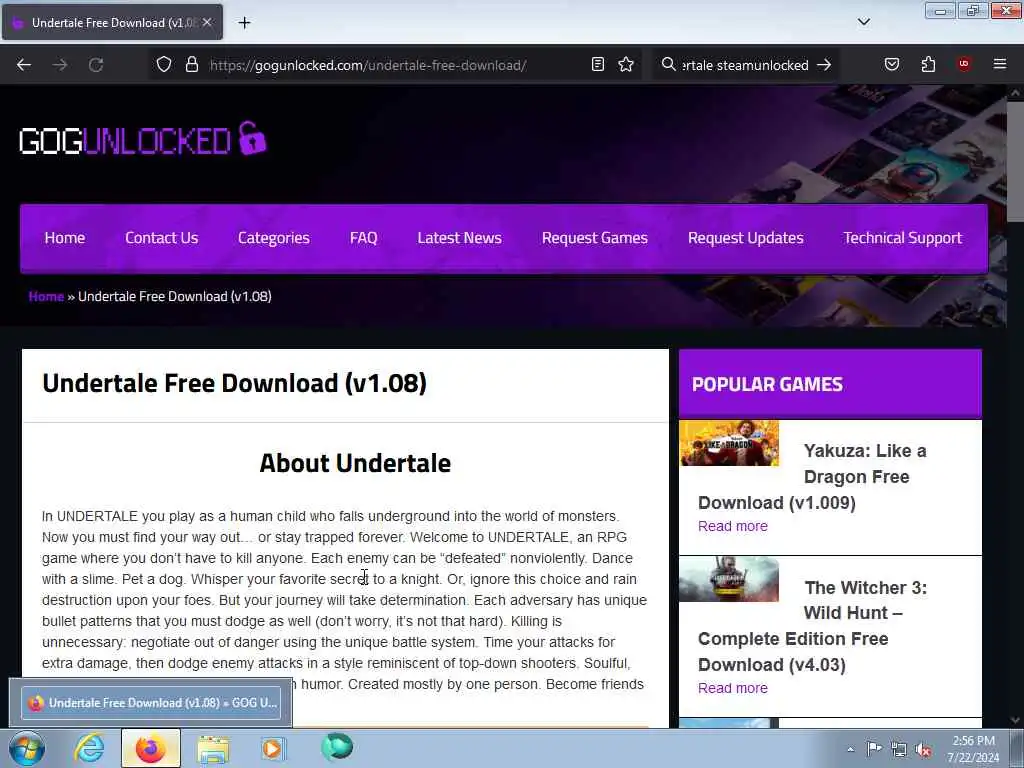Open the FAQ page

364,238
